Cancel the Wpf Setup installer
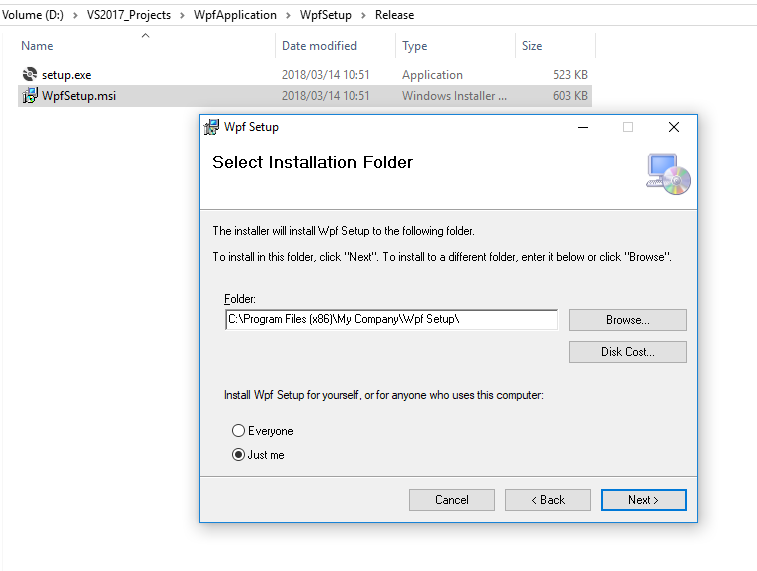Screen dimensions: 757x571 451,500
